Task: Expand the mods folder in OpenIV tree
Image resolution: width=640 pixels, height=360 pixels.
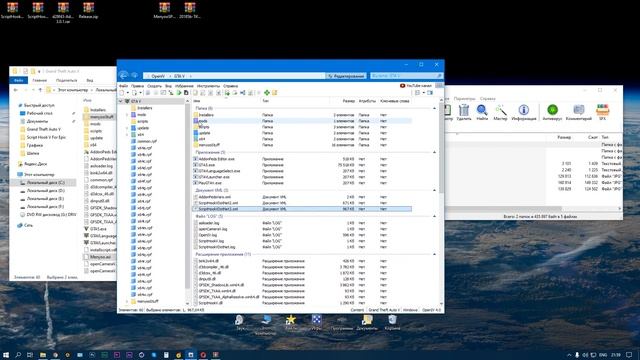Action: click(x=127, y=115)
